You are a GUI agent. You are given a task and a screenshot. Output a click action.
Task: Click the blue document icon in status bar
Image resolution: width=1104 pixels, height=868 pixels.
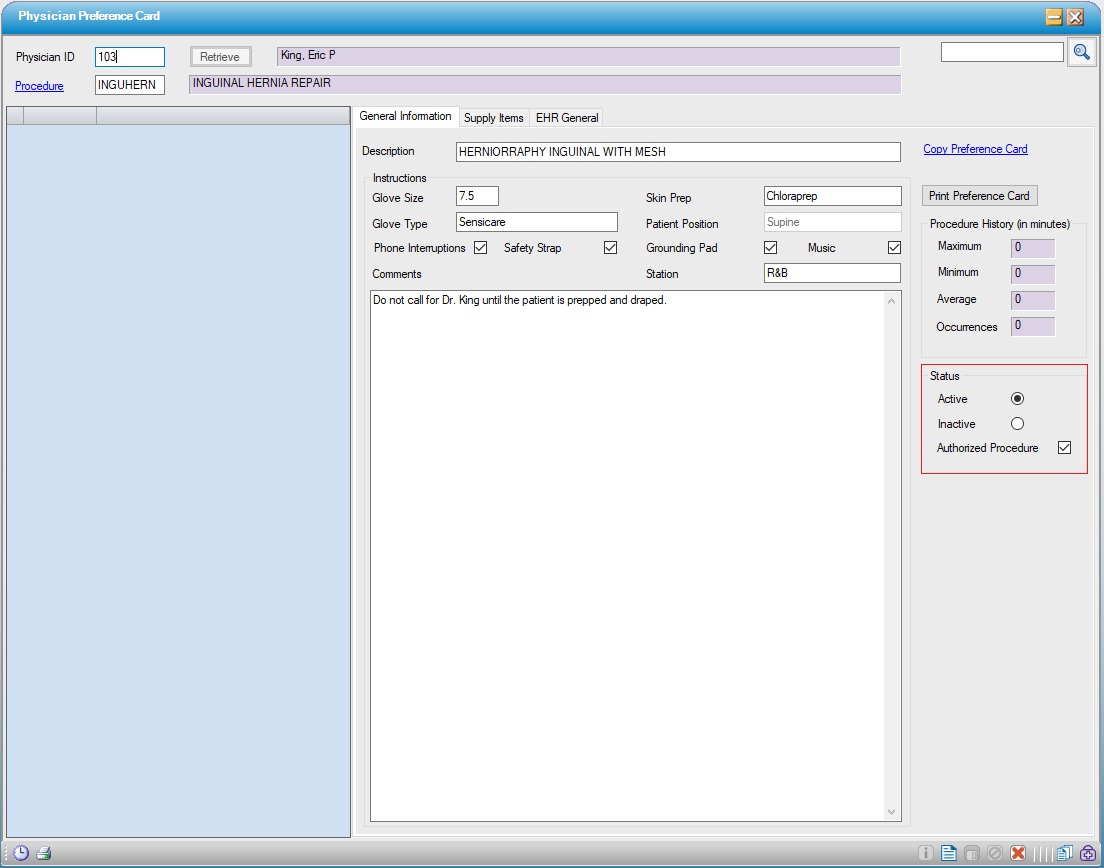click(949, 853)
